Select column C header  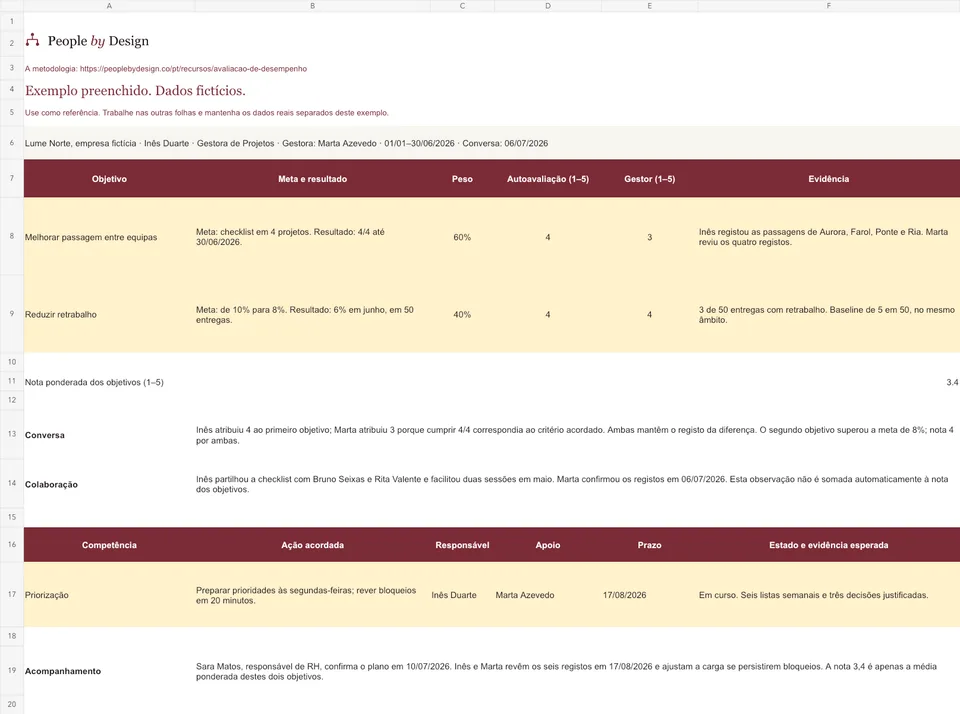tap(462, 6)
